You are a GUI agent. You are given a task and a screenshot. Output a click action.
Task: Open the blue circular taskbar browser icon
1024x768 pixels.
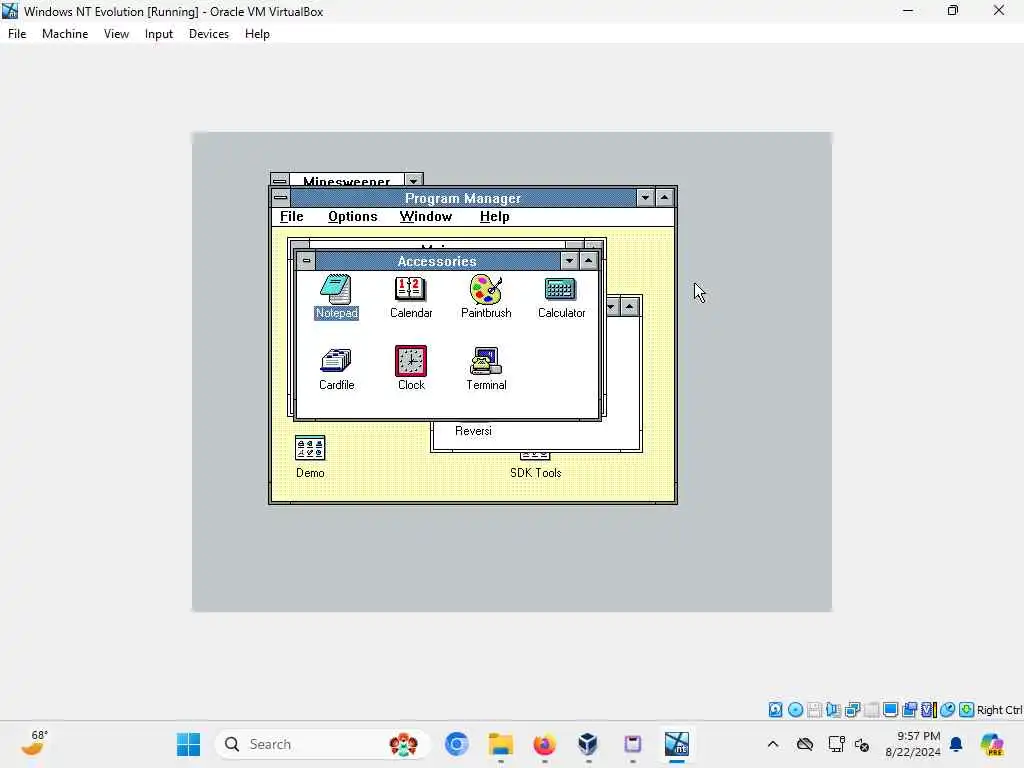(x=456, y=744)
